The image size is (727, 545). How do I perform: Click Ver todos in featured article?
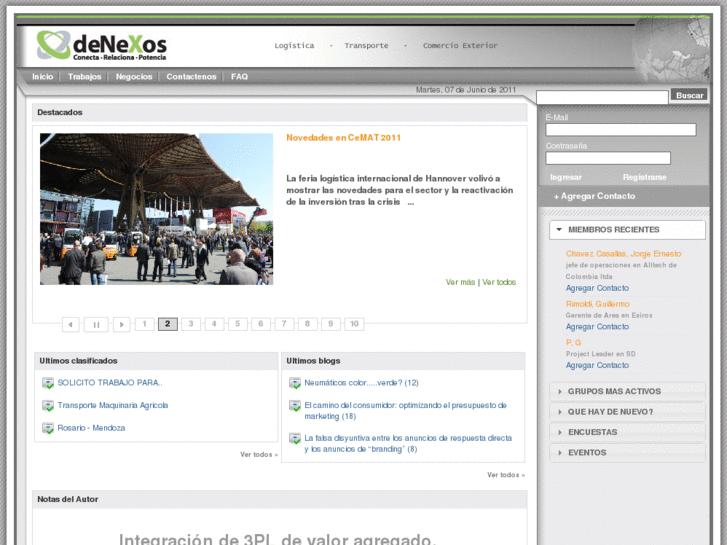499,282
